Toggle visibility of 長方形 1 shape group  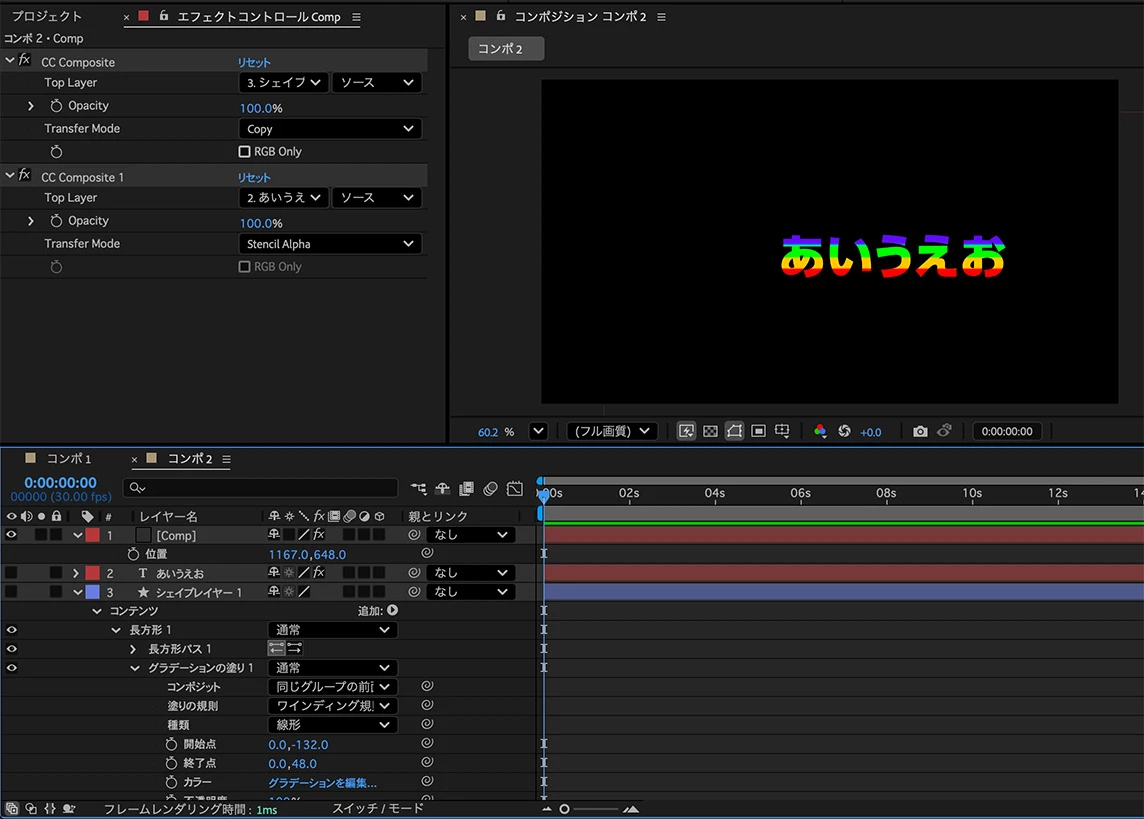click(x=11, y=630)
